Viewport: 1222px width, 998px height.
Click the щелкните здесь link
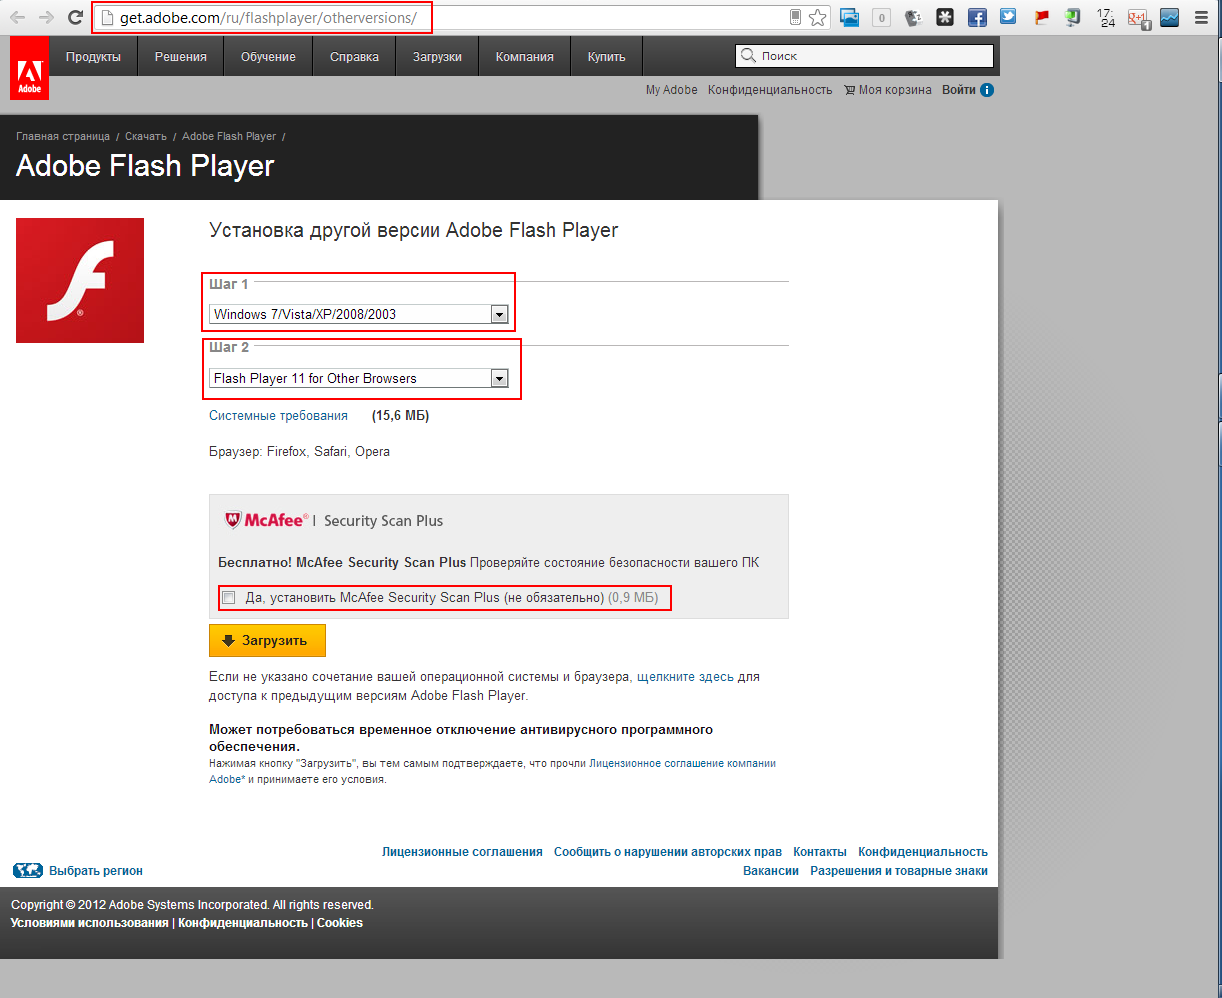pos(685,677)
